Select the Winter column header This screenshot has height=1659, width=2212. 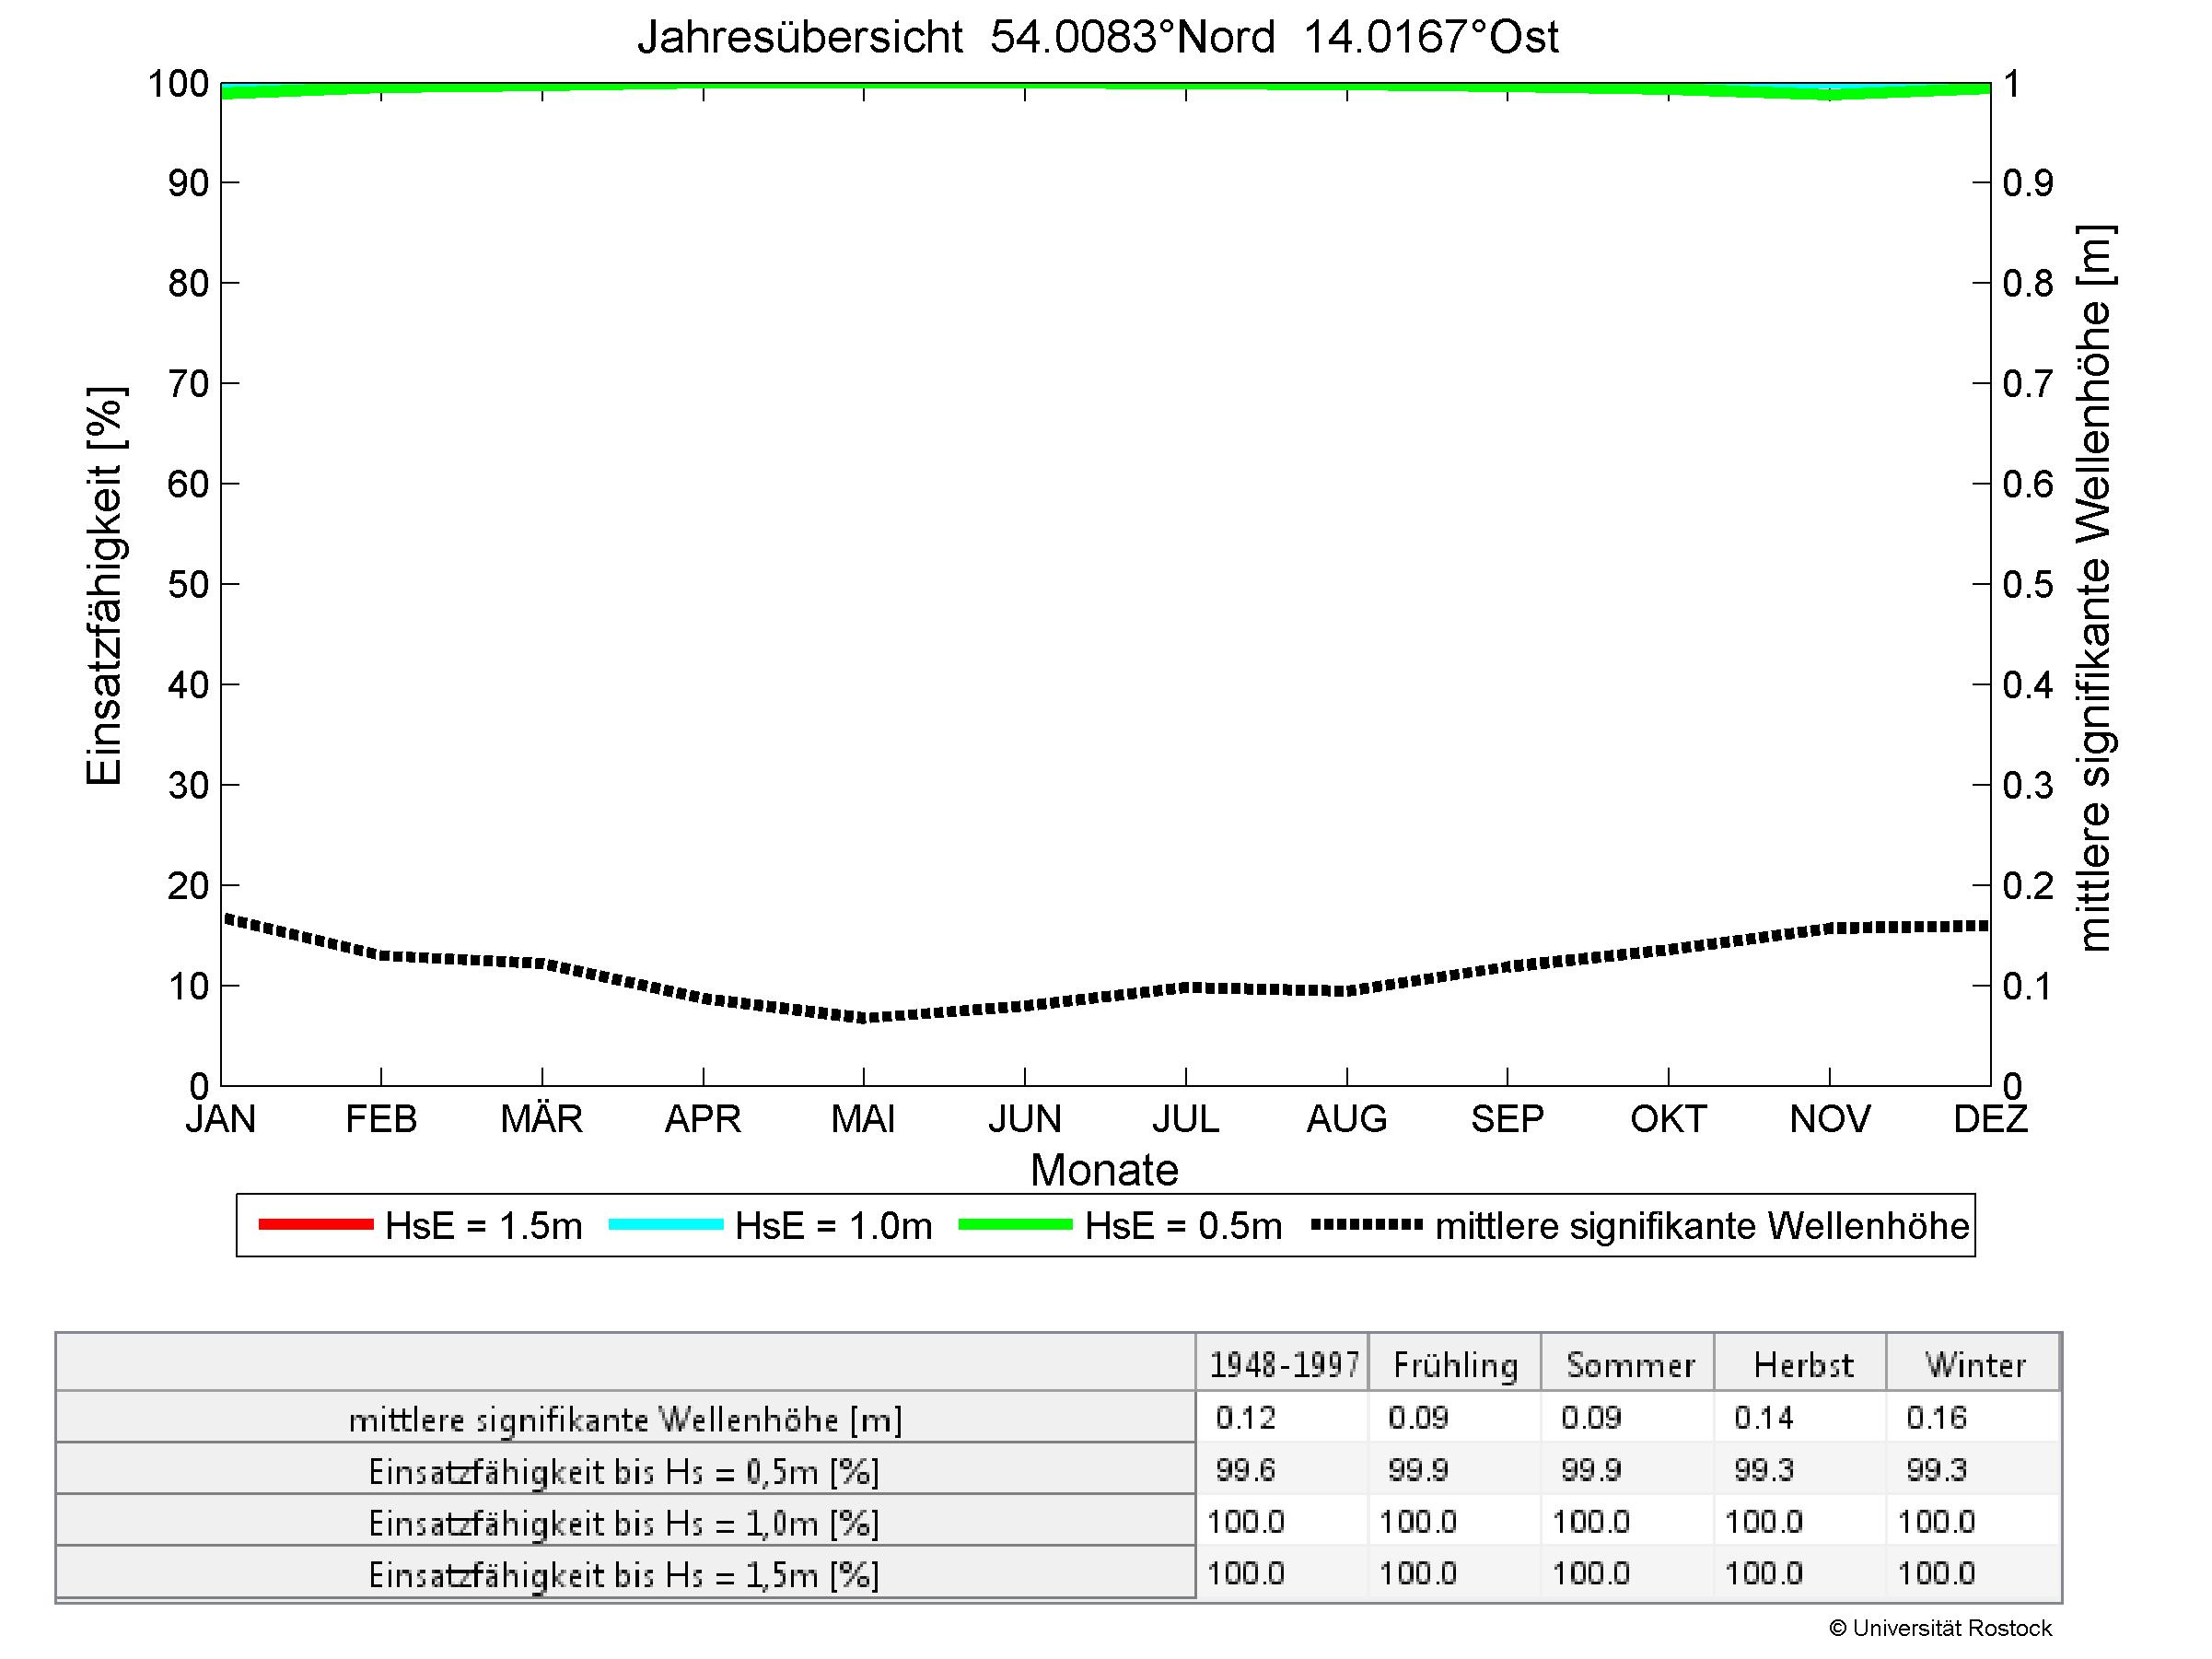pos(1975,1364)
